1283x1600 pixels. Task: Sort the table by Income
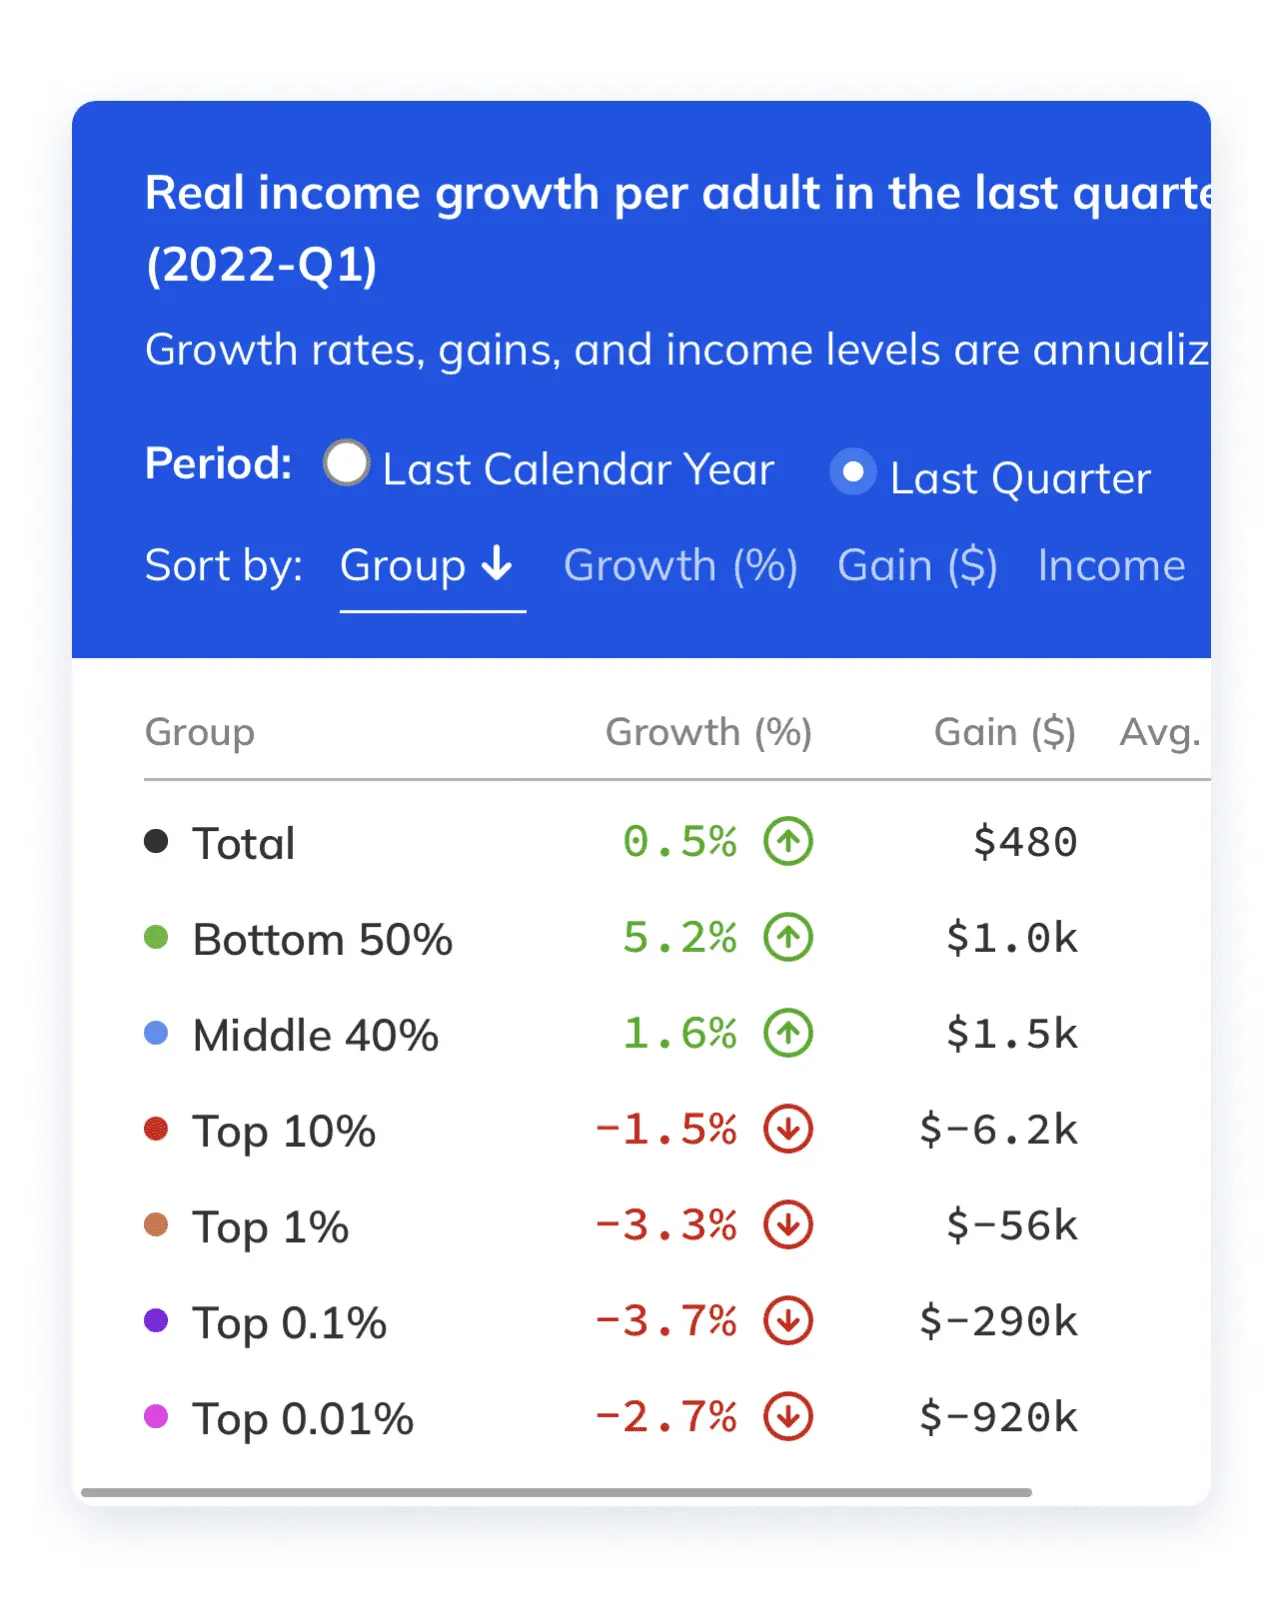click(1111, 566)
